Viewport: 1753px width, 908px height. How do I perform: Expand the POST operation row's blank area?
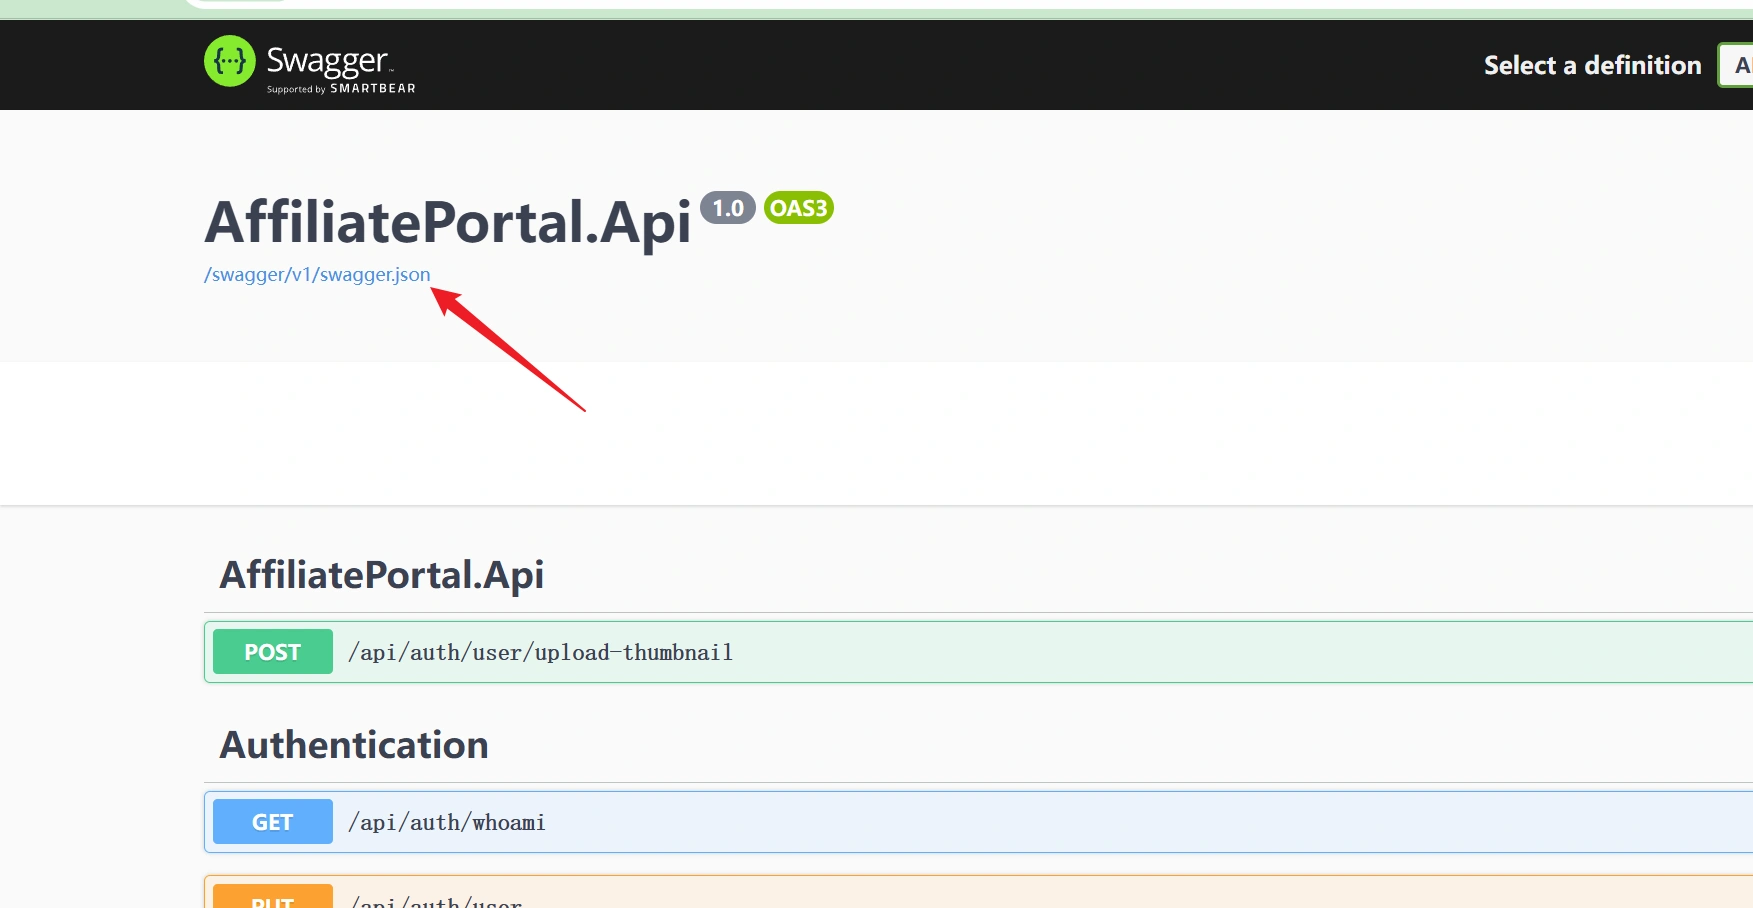1200,653
